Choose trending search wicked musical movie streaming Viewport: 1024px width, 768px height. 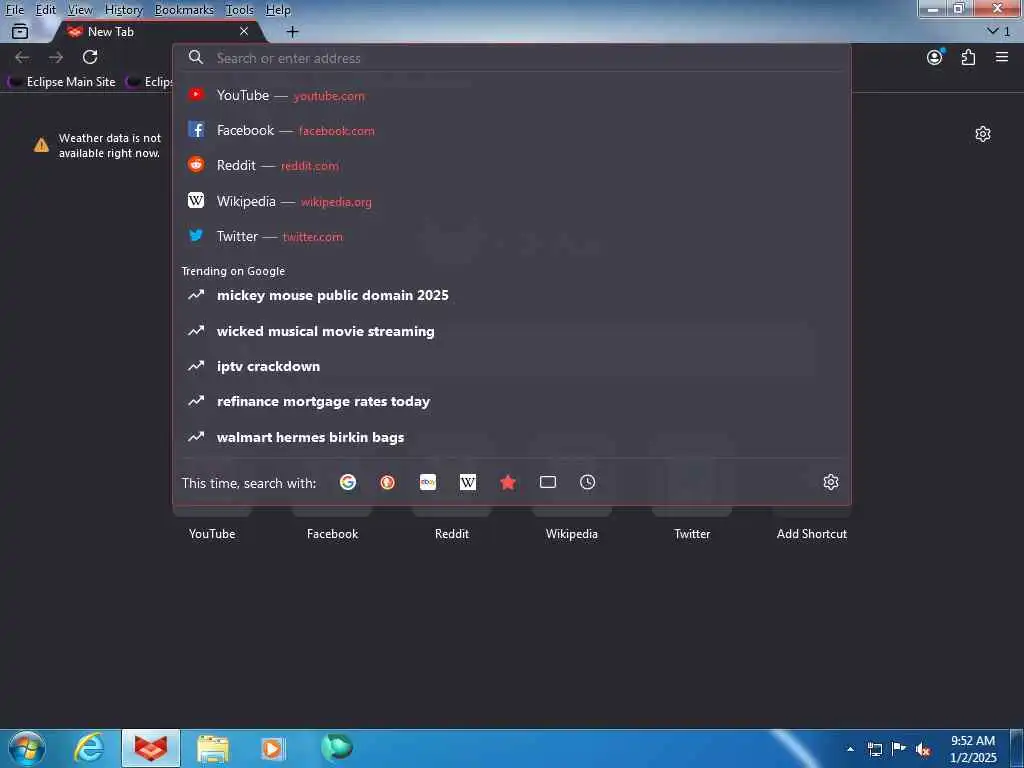[512, 331]
